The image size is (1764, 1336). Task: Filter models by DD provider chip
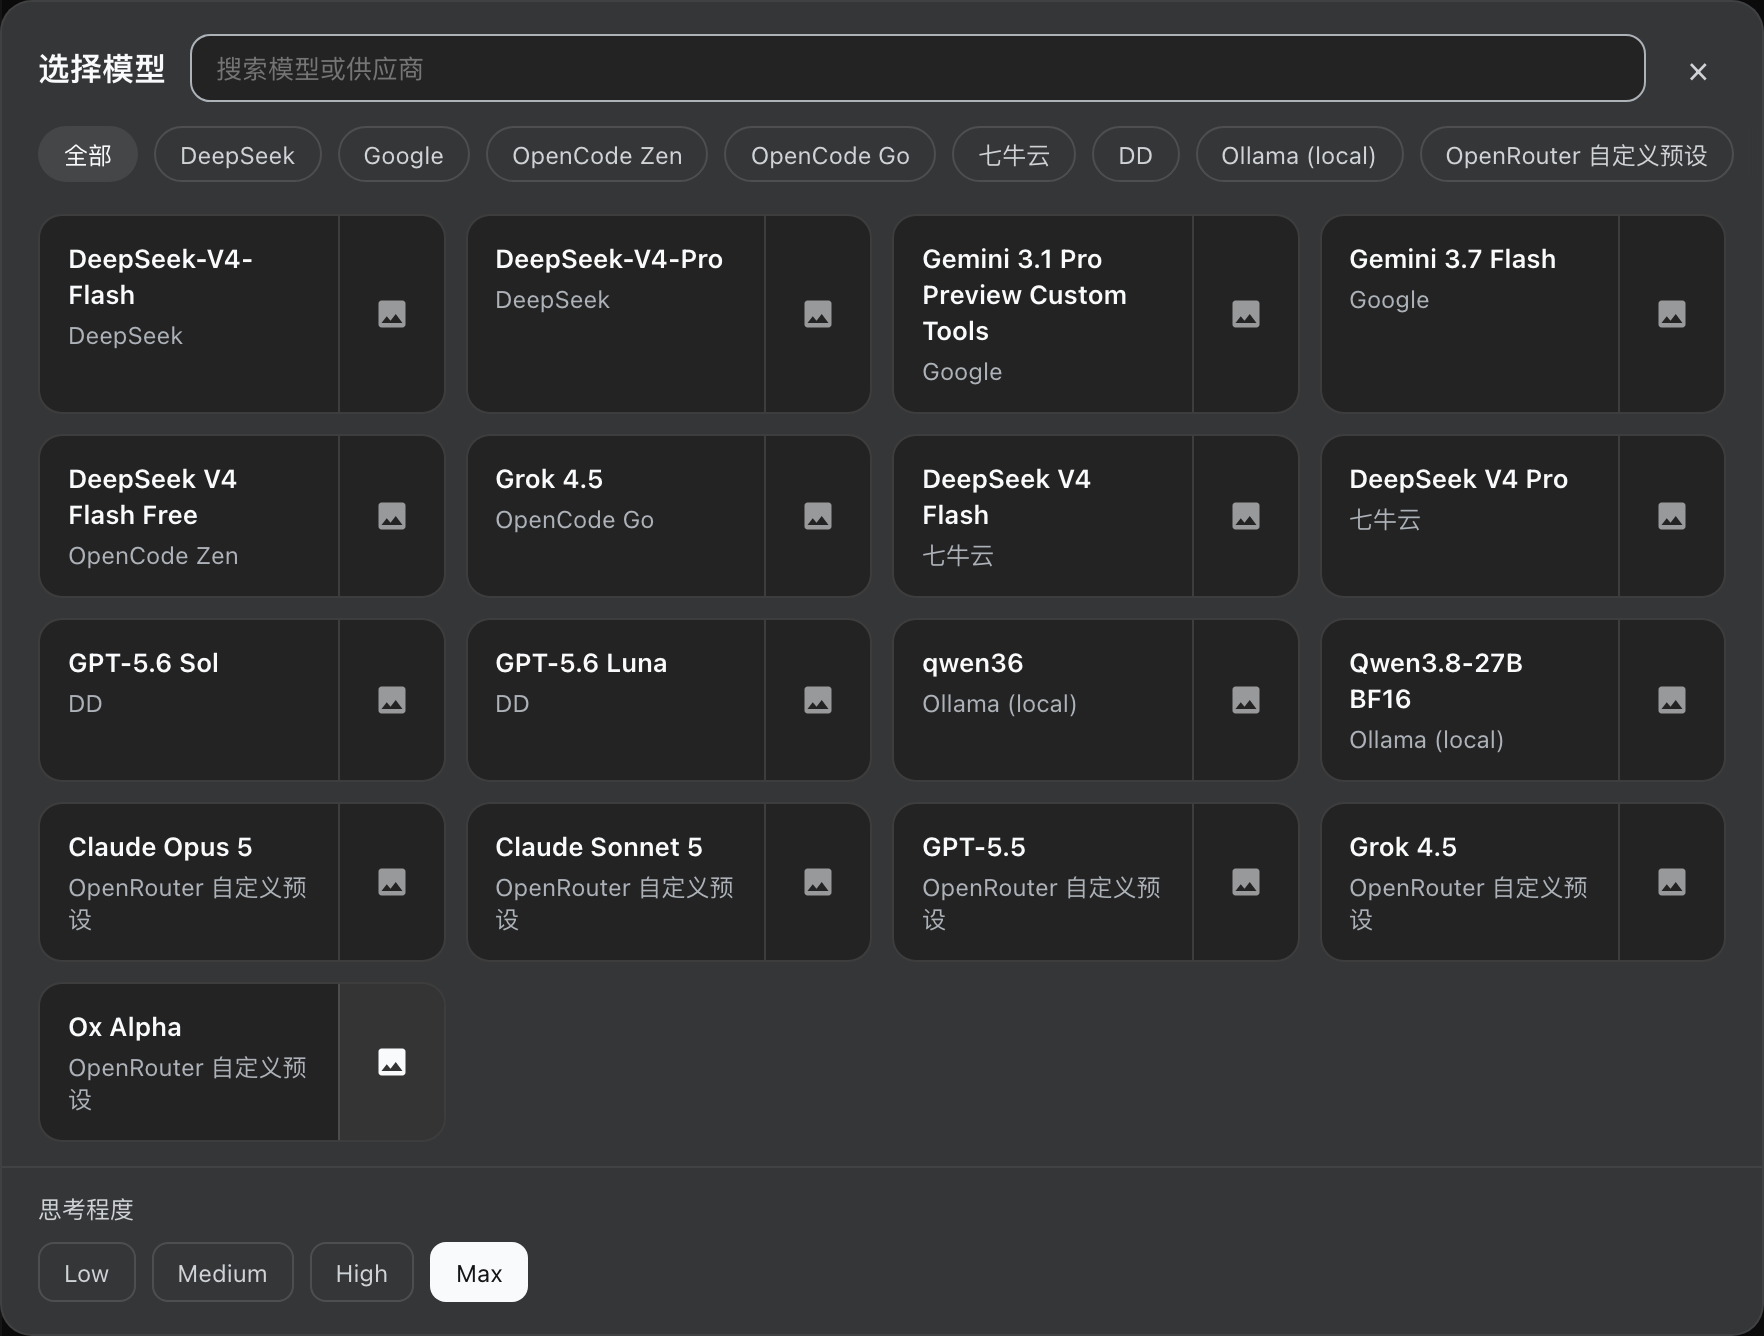pyautogui.click(x=1136, y=155)
